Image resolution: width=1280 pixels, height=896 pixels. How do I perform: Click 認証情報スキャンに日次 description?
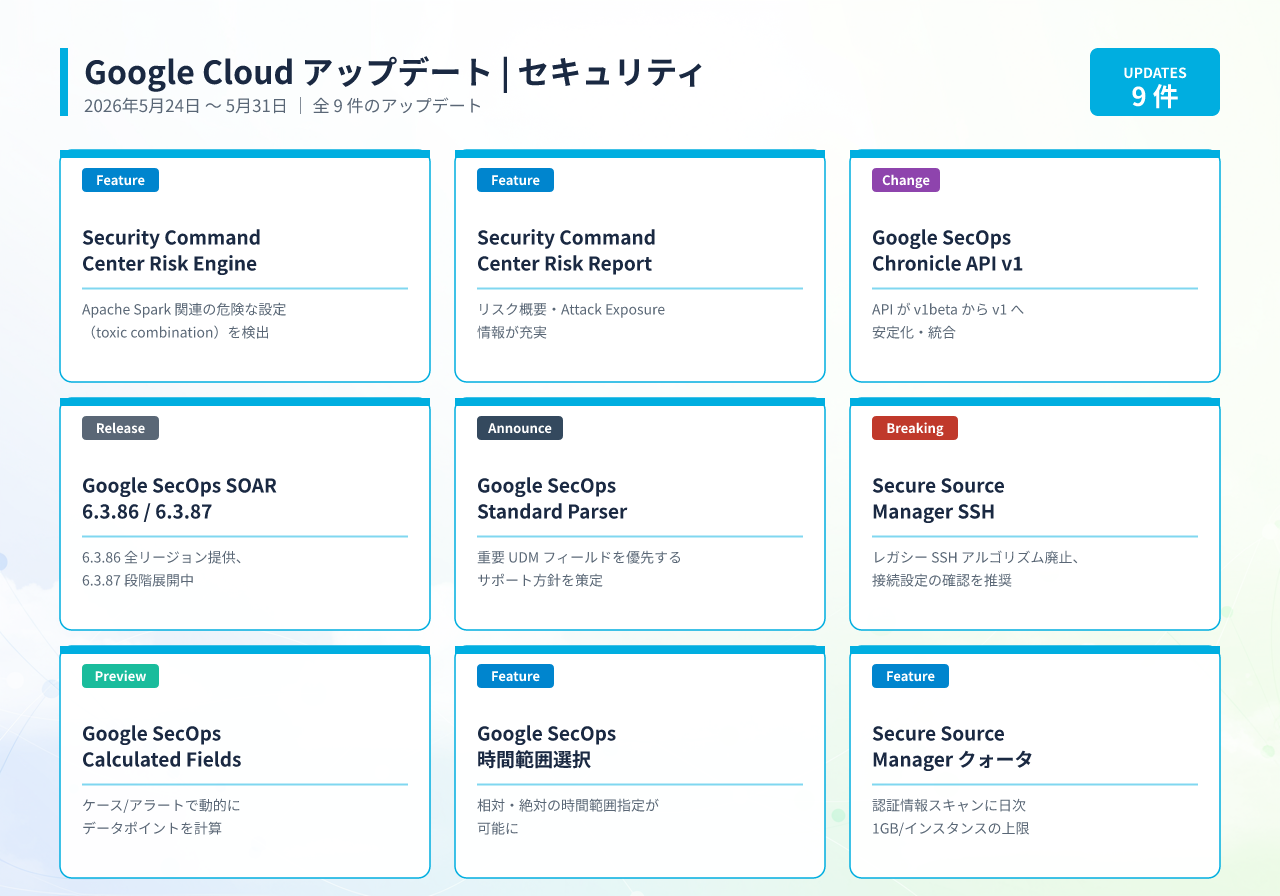(951, 817)
